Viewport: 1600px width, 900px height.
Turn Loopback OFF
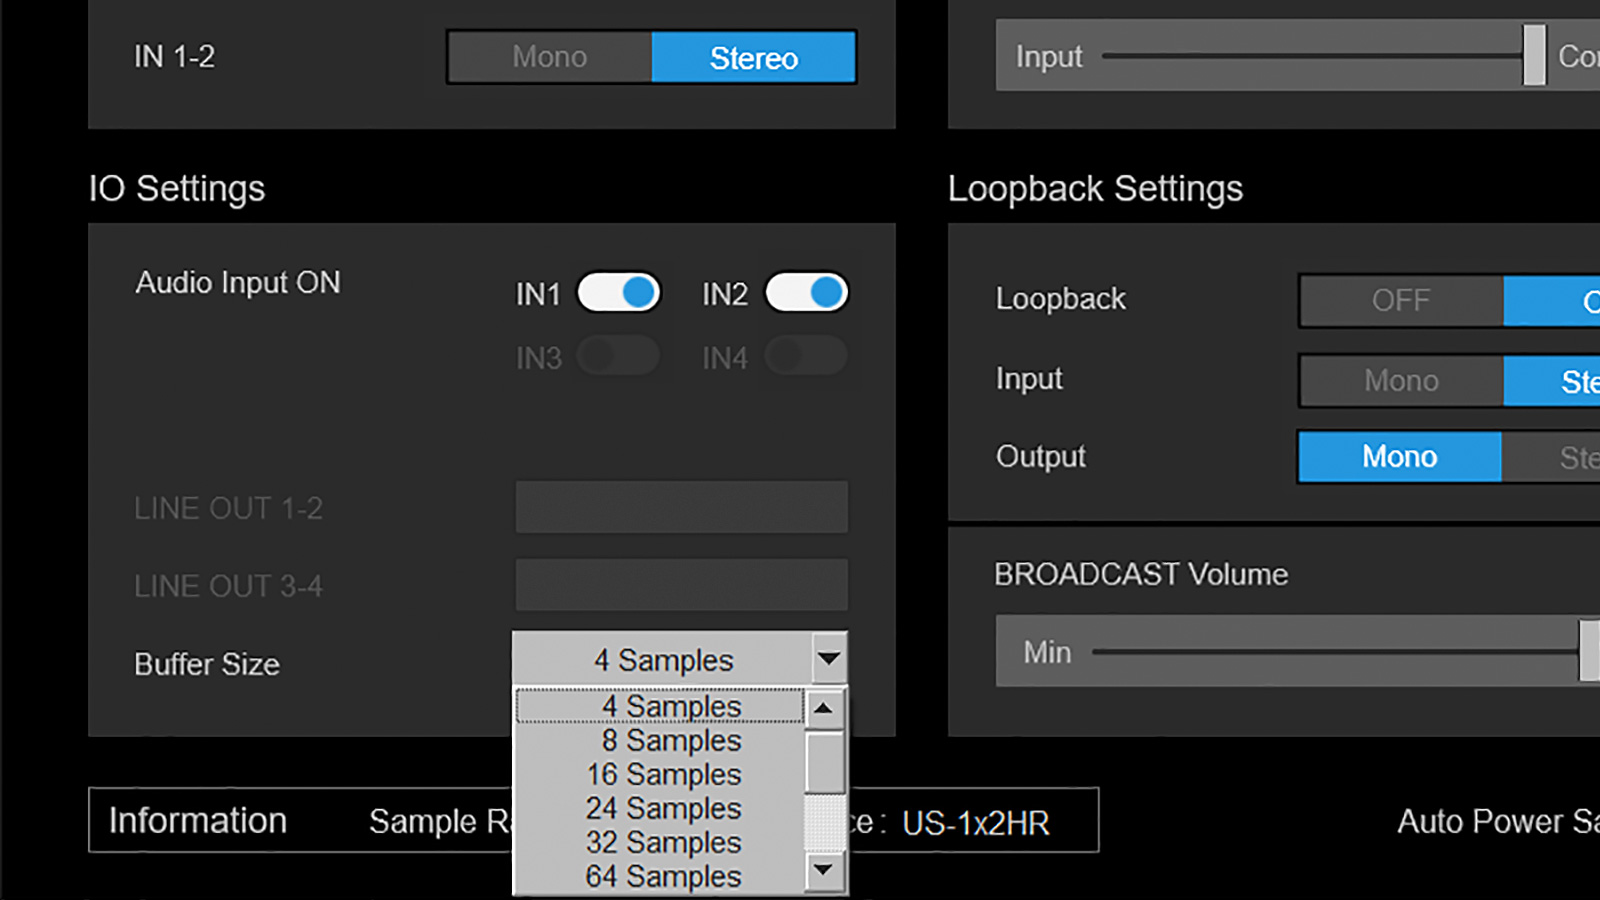click(1400, 300)
